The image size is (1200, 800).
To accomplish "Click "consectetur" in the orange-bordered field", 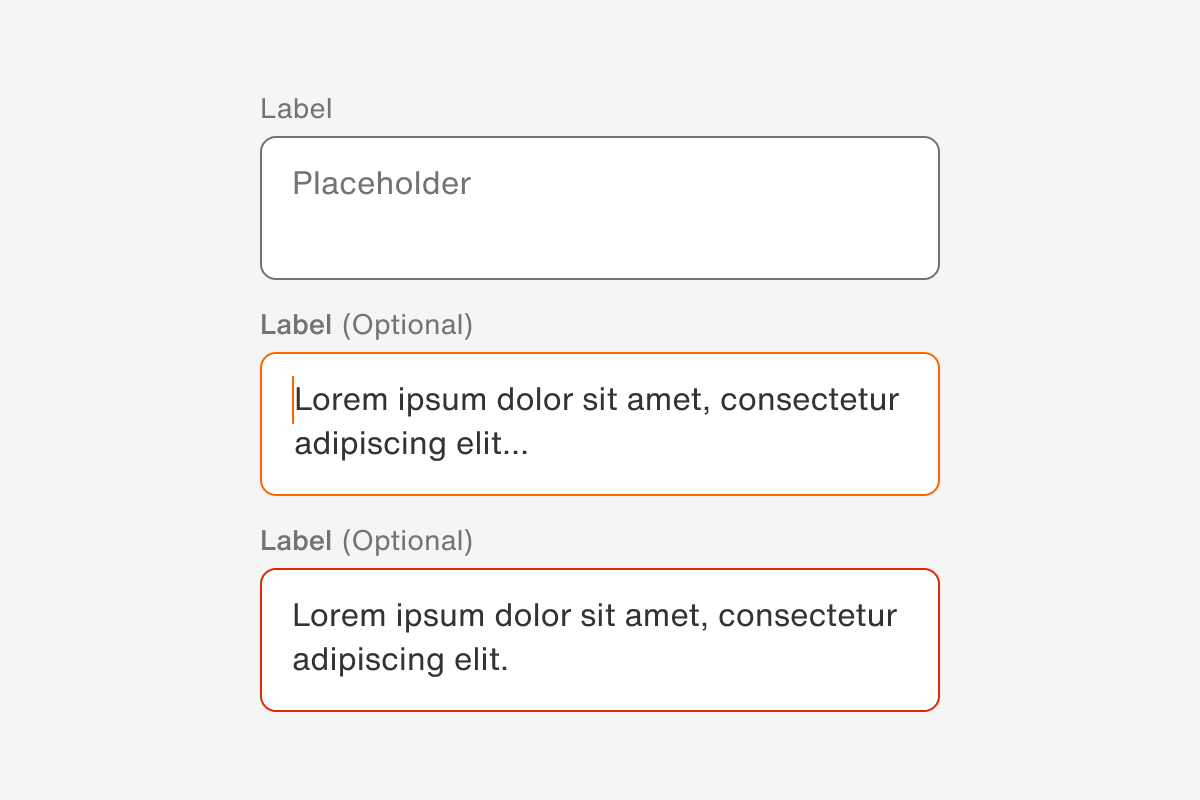I will click(809, 400).
